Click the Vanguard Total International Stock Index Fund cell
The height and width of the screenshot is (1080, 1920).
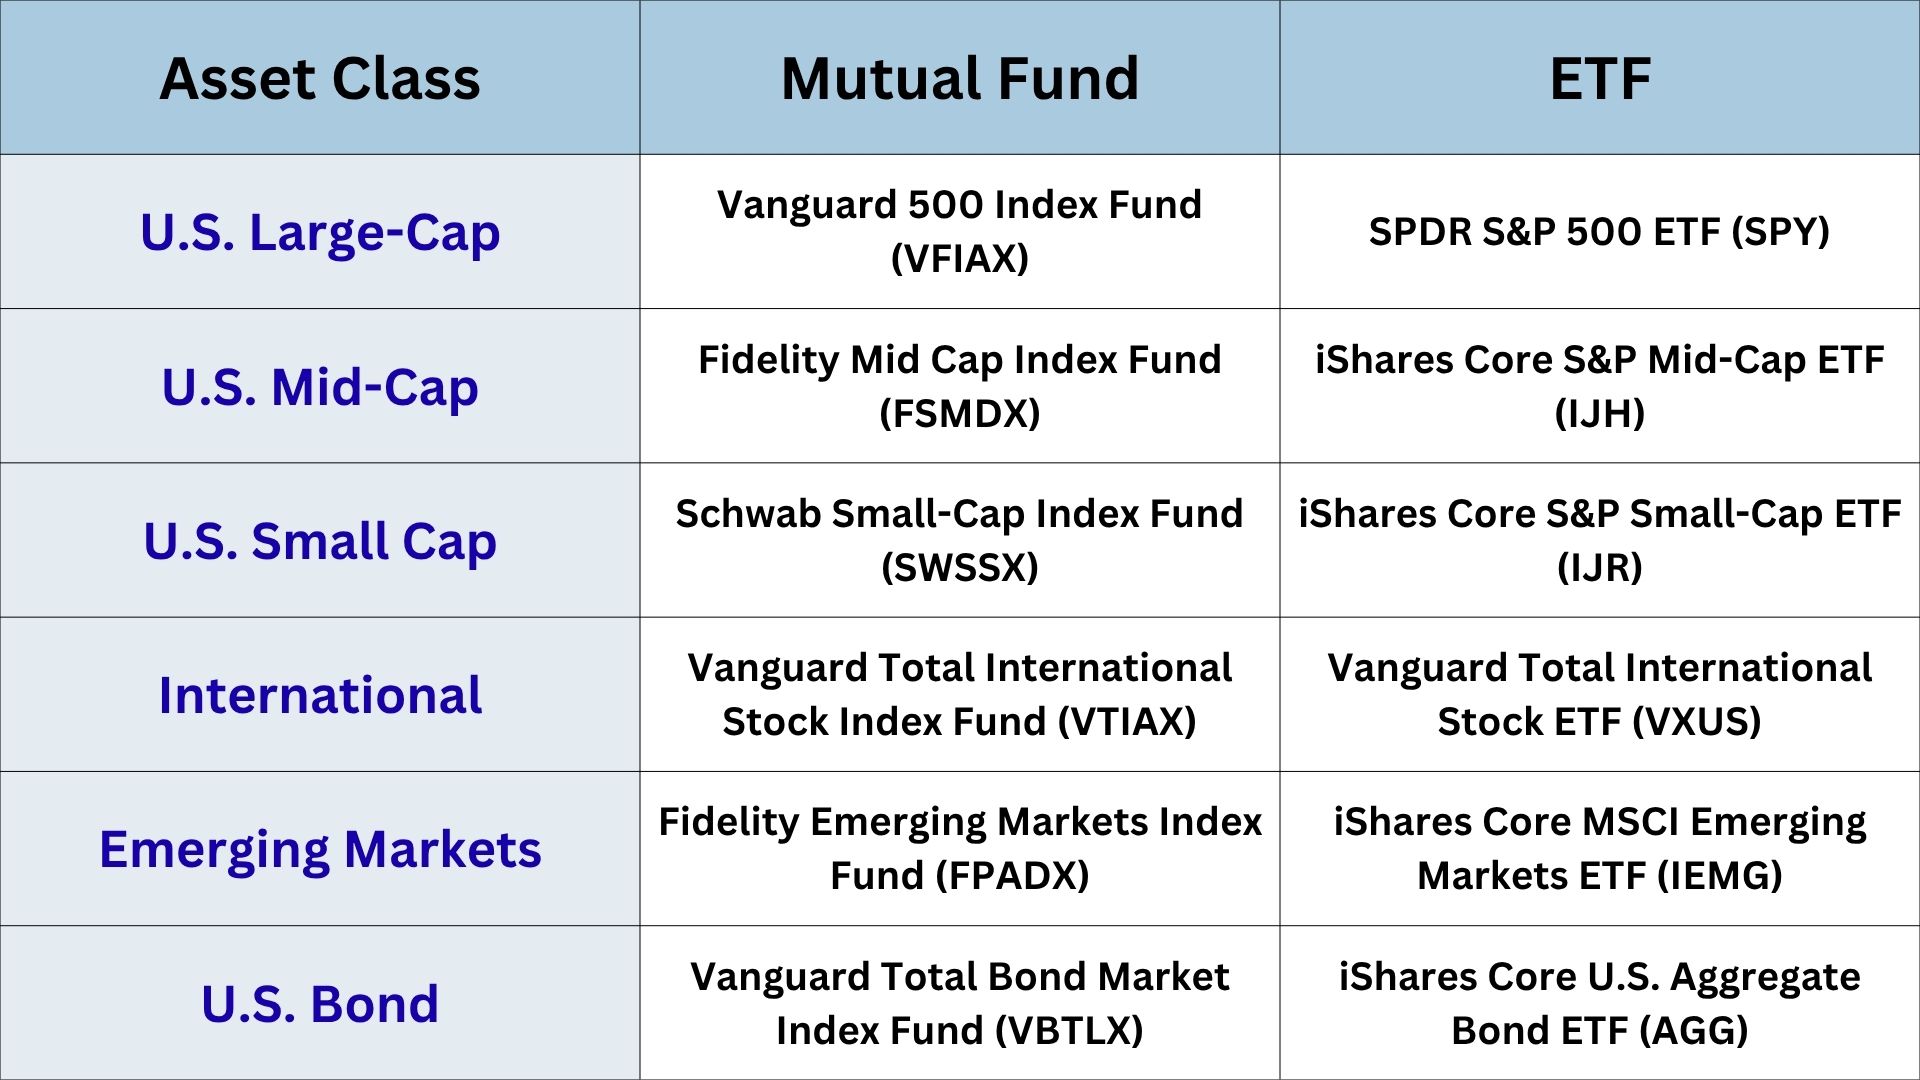pyautogui.click(x=960, y=695)
